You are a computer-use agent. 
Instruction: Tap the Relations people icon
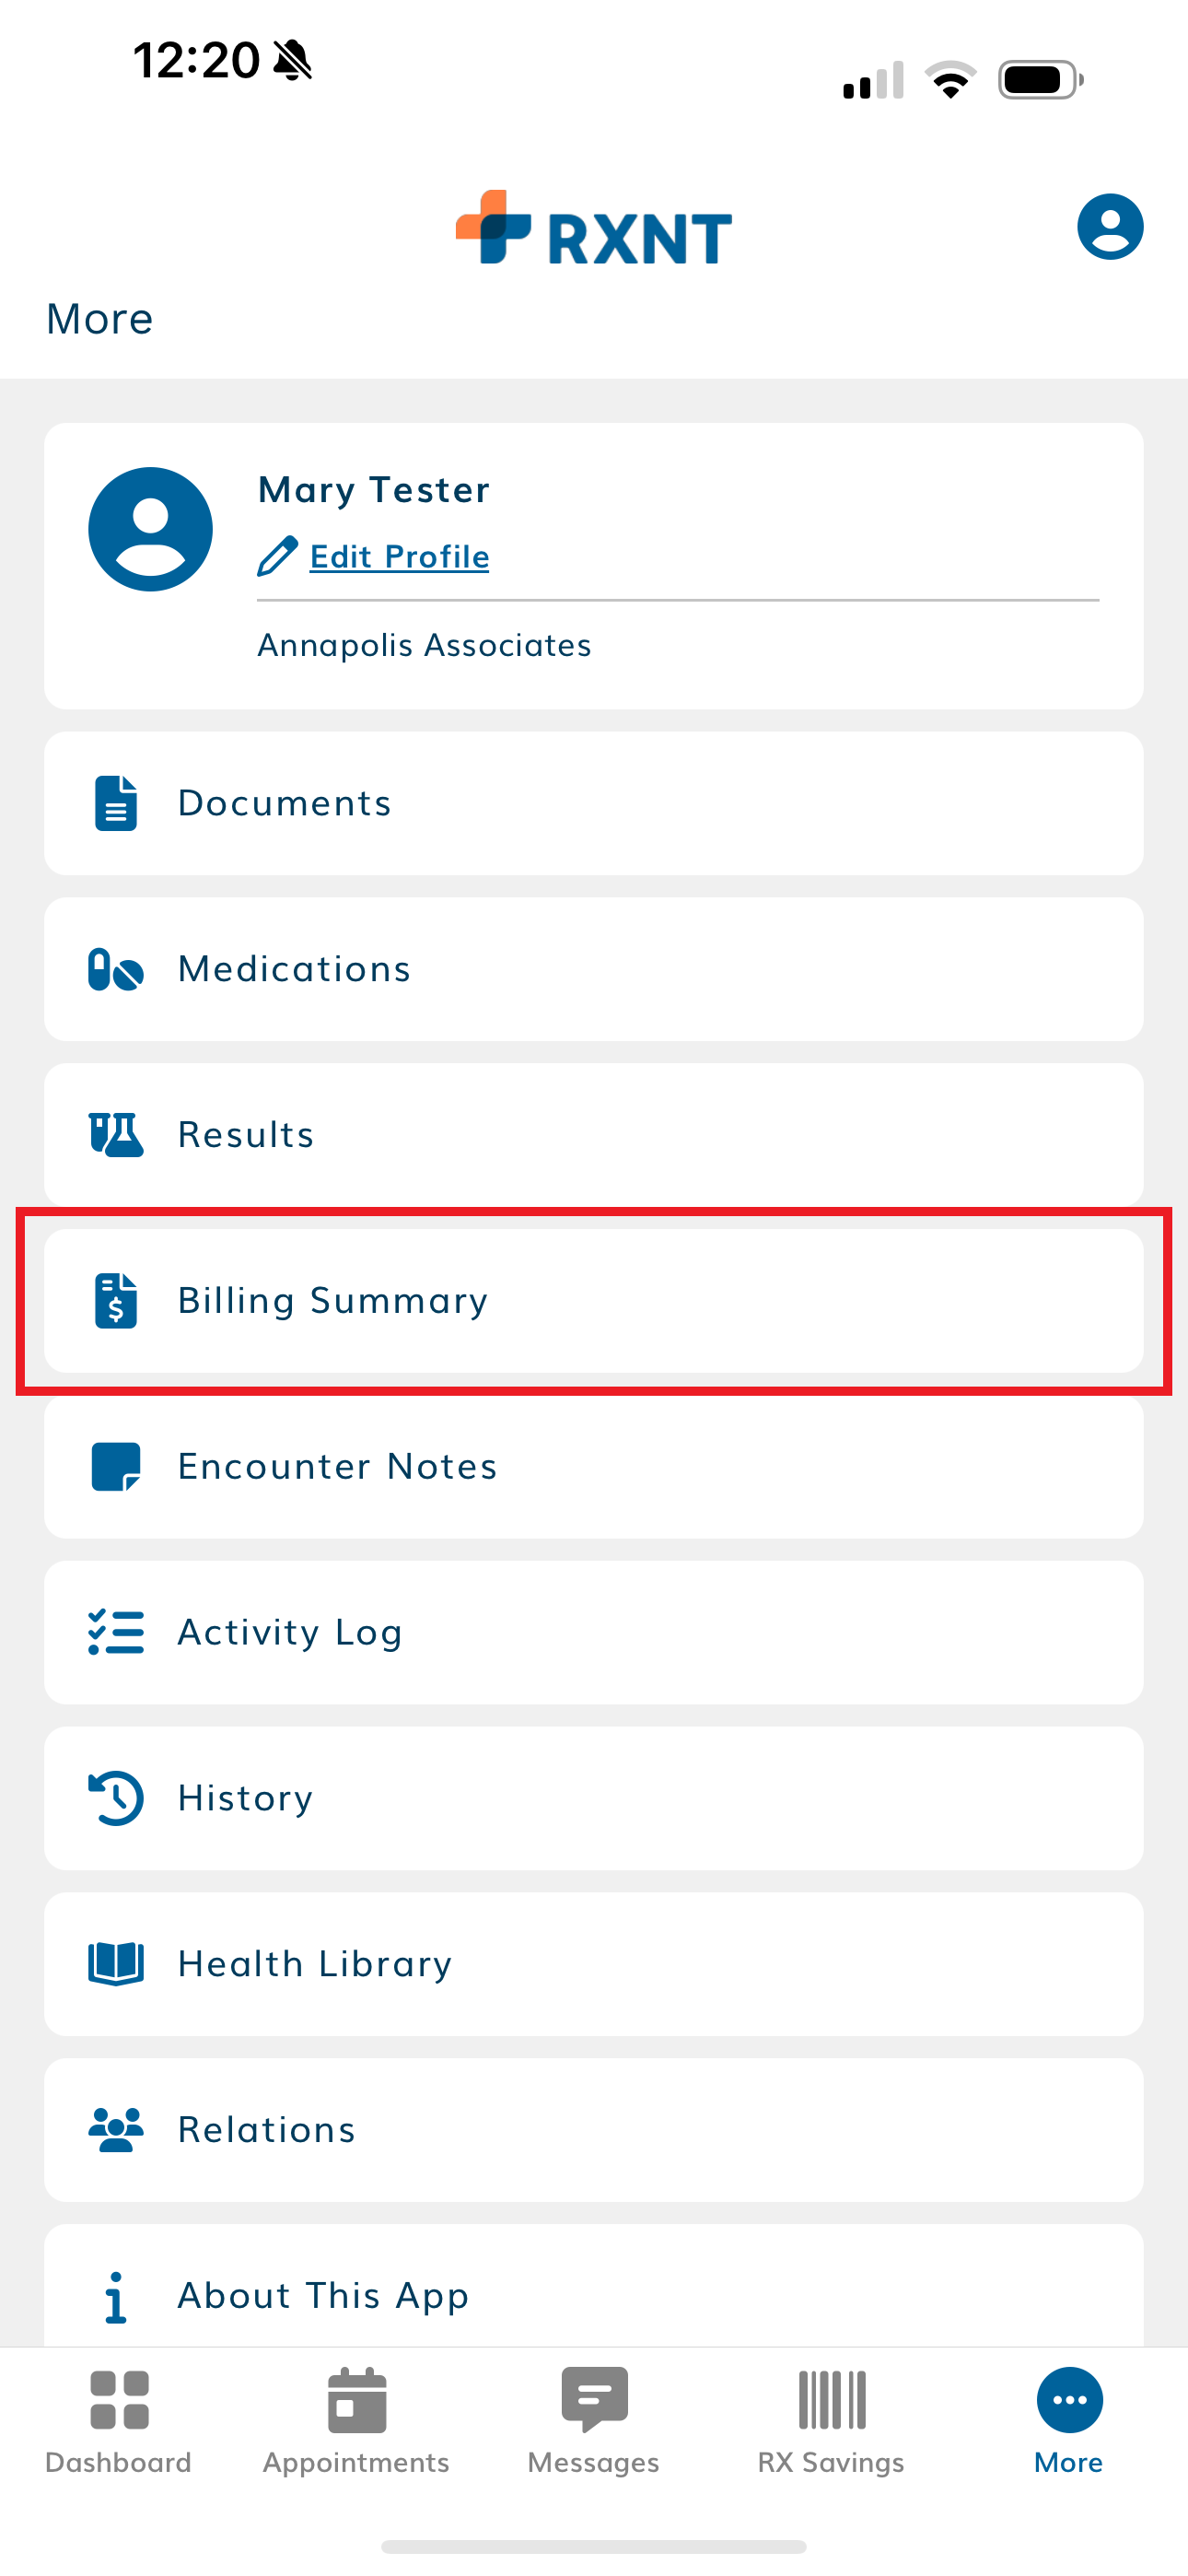click(x=116, y=2129)
